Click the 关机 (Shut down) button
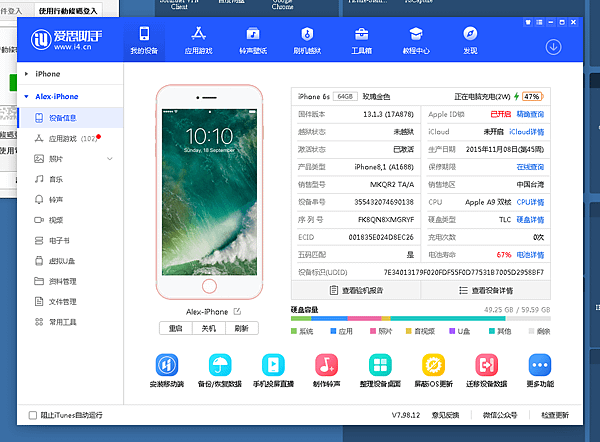600x442 pixels. 209,328
